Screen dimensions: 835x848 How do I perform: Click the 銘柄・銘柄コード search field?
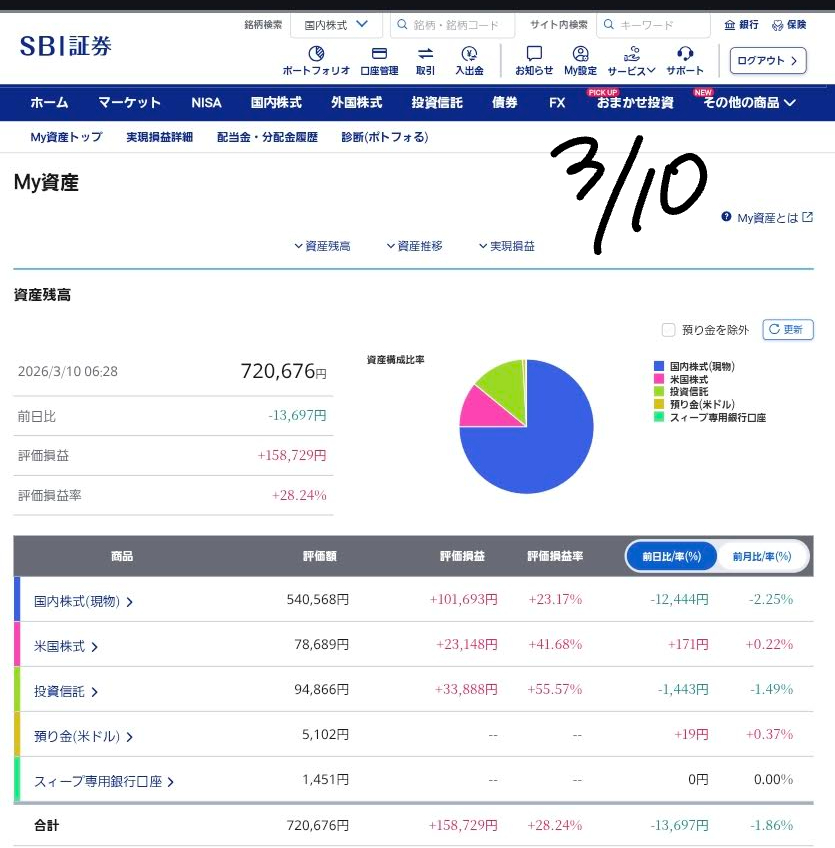[x=452, y=25]
